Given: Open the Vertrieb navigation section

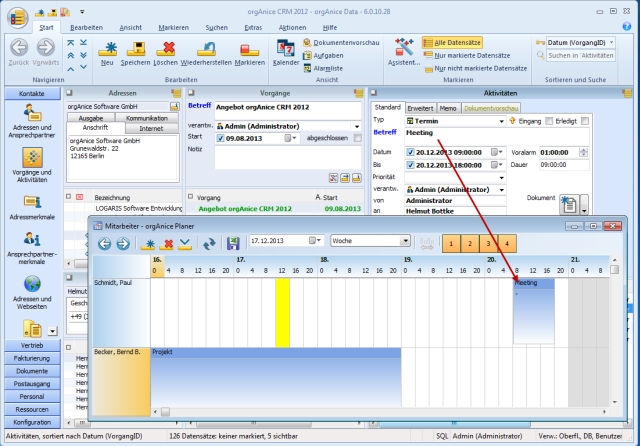Looking at the screenshot, I should (32, 345).
